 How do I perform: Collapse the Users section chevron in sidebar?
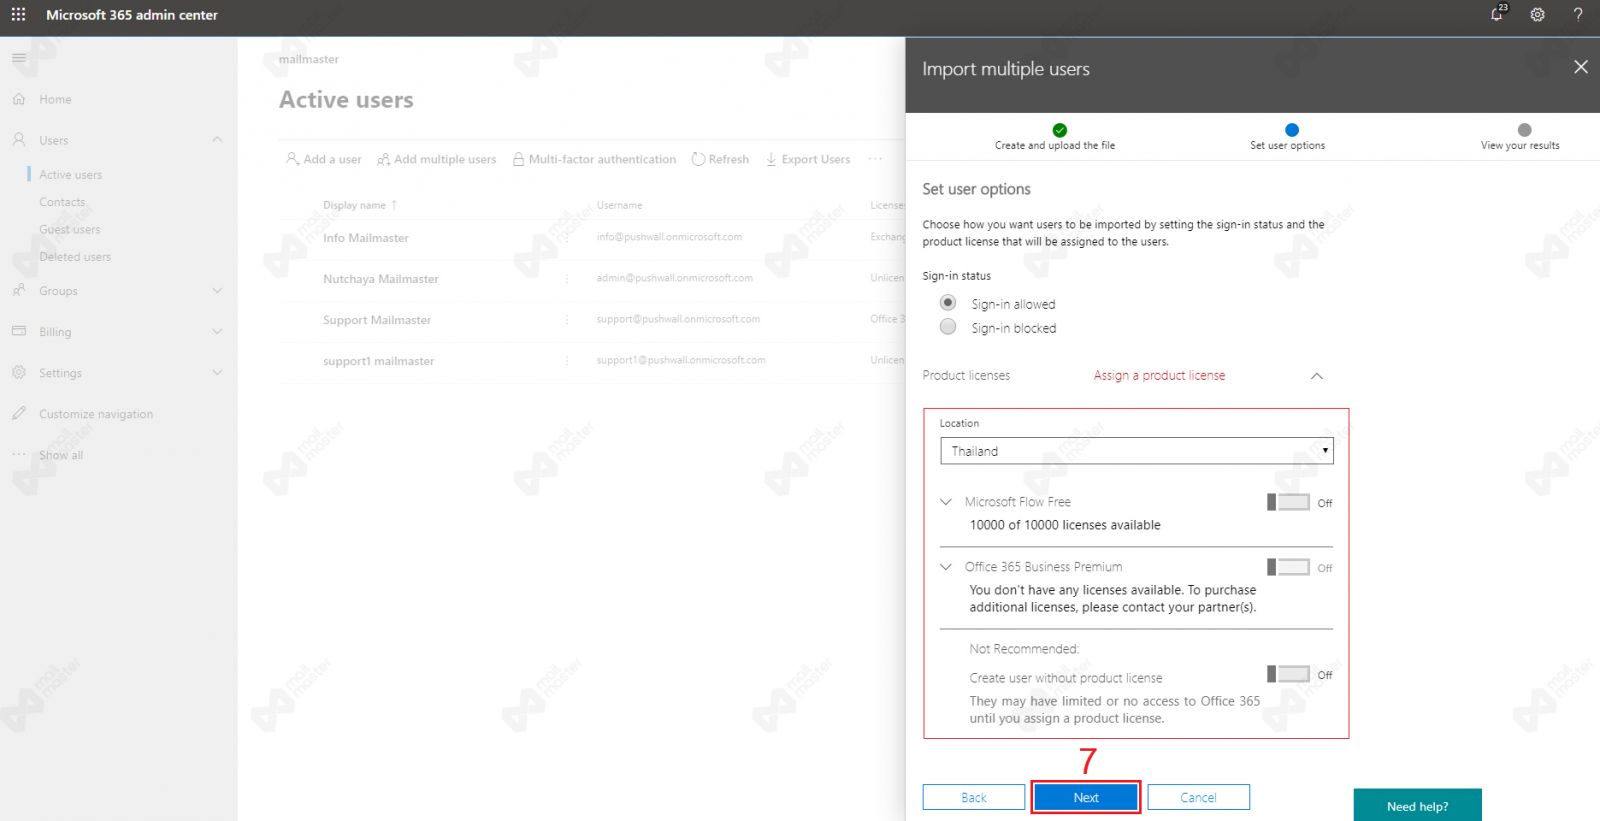pos(217,140)
